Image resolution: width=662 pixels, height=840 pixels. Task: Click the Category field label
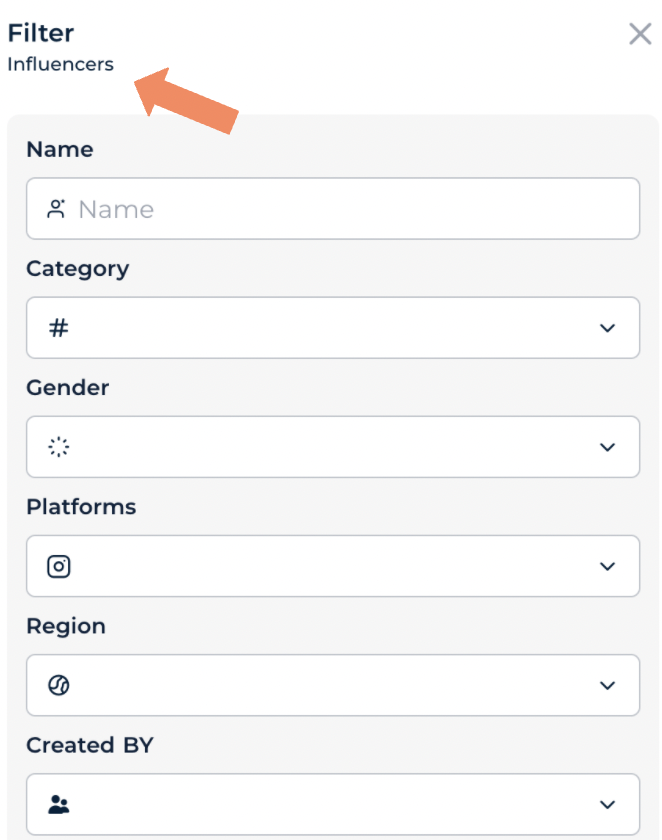tap(77, 268)
